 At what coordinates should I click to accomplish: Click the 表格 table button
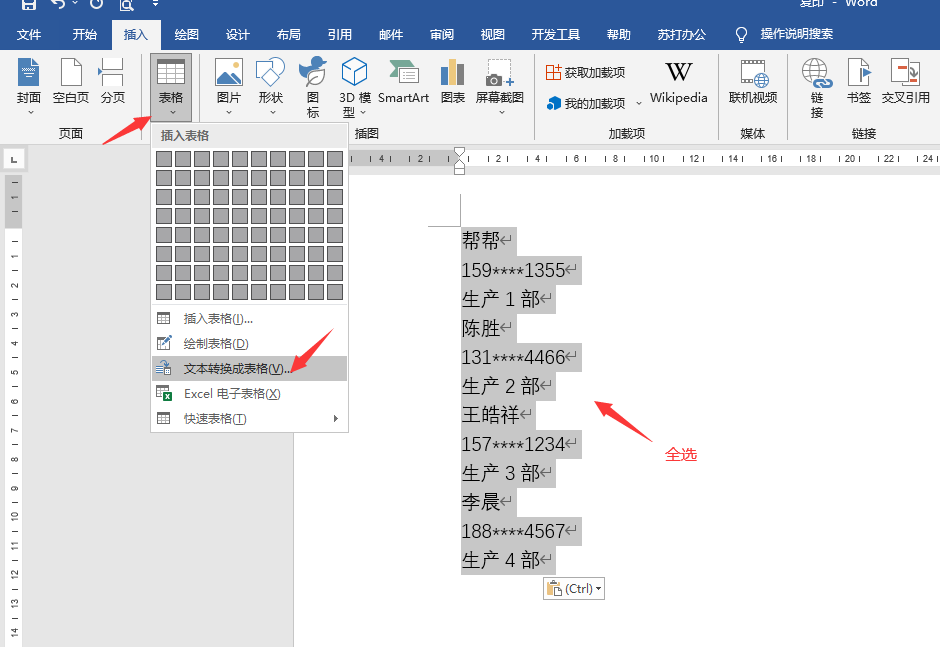(x=171, y=87)
